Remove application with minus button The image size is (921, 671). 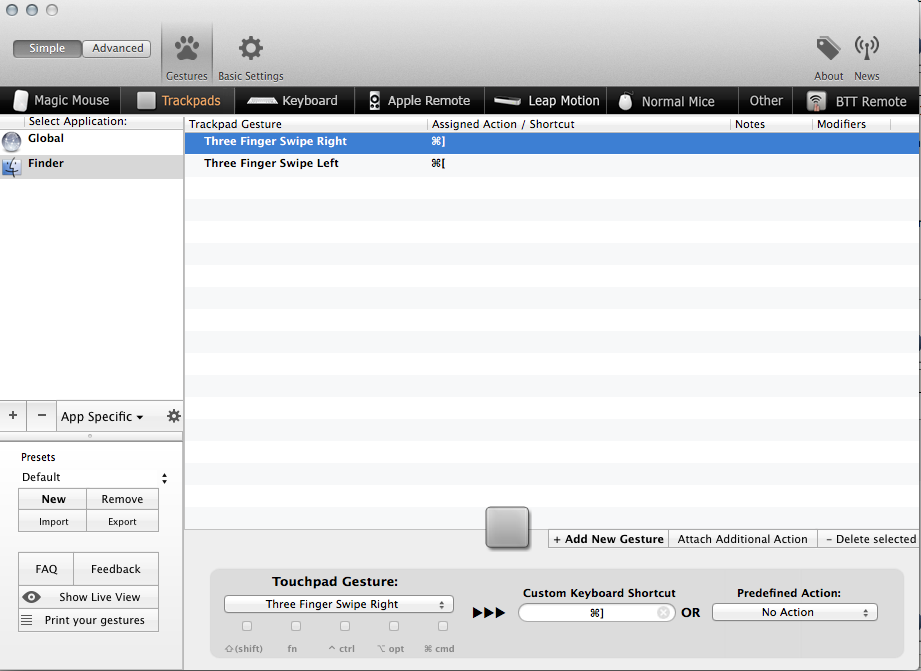click(42, 415)
